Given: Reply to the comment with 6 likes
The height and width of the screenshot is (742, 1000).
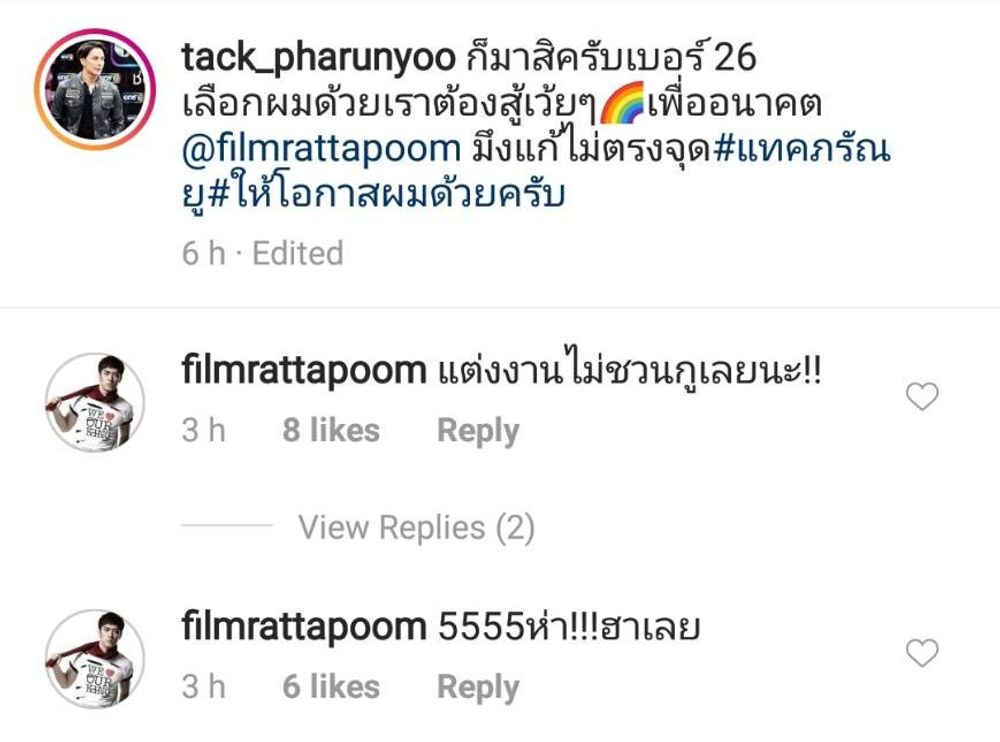Looking at the screenshot, I should (478, 687).
